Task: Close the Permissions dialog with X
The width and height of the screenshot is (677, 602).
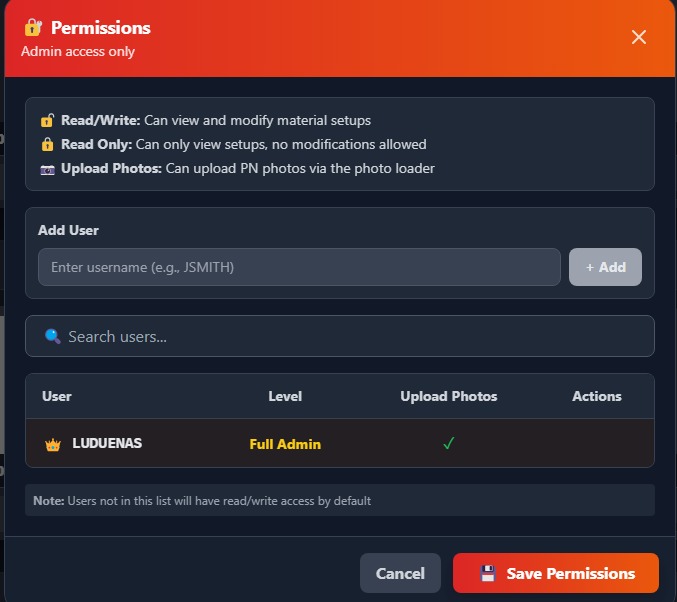Action: (639, 37)
